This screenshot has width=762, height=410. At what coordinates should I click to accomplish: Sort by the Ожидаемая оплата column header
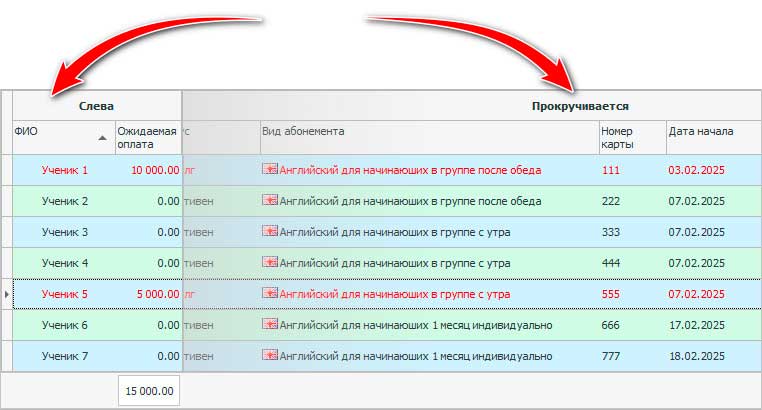[146, 137]
